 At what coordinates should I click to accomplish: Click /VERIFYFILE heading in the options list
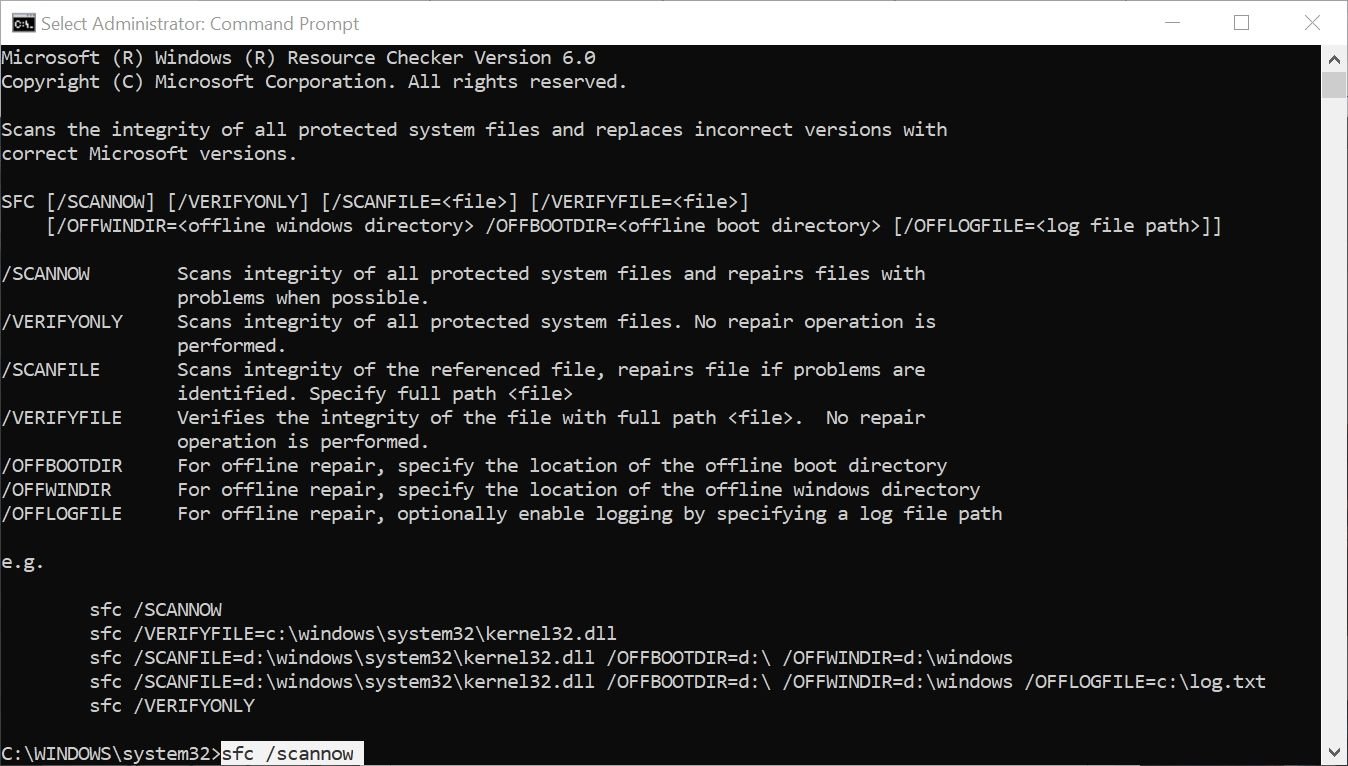62,418
